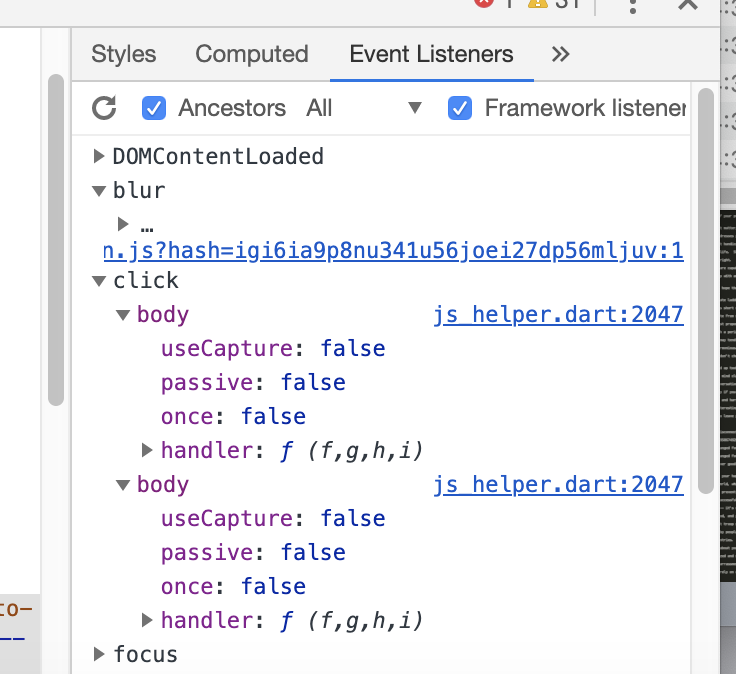The image size is (736, 674).
Task: Collapse the blur event group
Action: coord(99,191)
